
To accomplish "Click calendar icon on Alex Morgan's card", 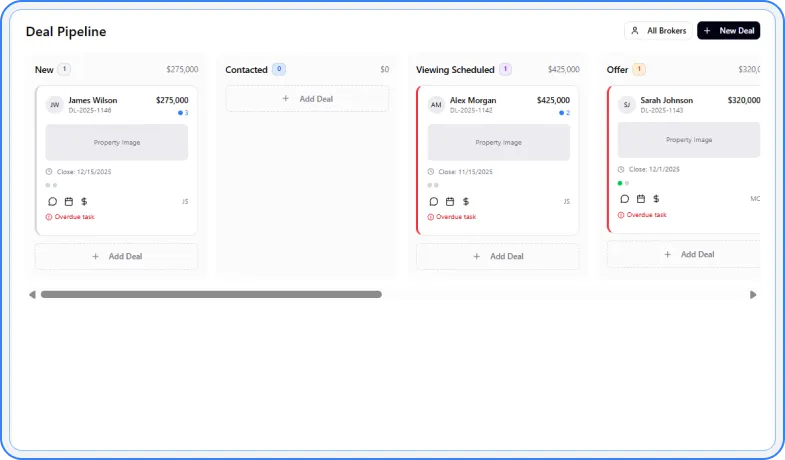I will coord(450,201).
